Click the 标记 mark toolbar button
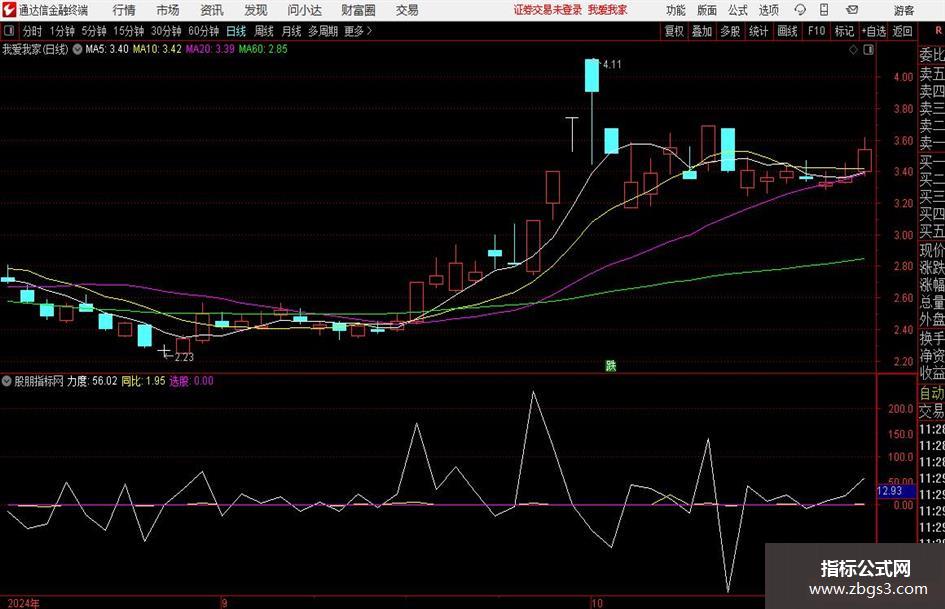Viewport: 945px width, 609px height. pos(844,31)
